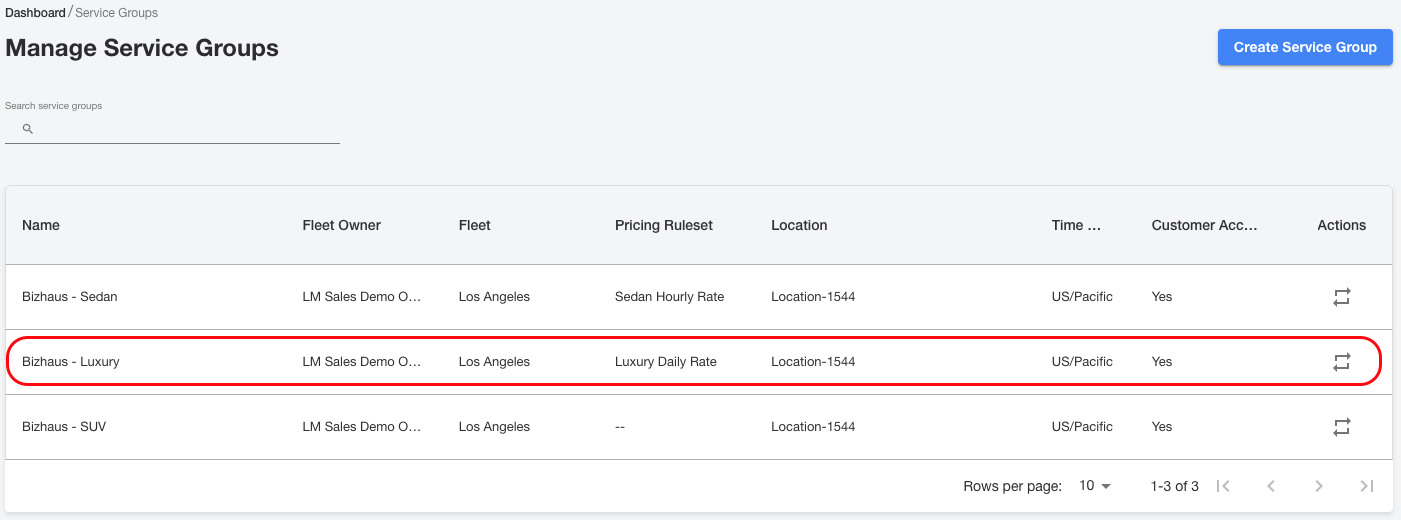Sort by Fleet Owner column header

[342, 225]
